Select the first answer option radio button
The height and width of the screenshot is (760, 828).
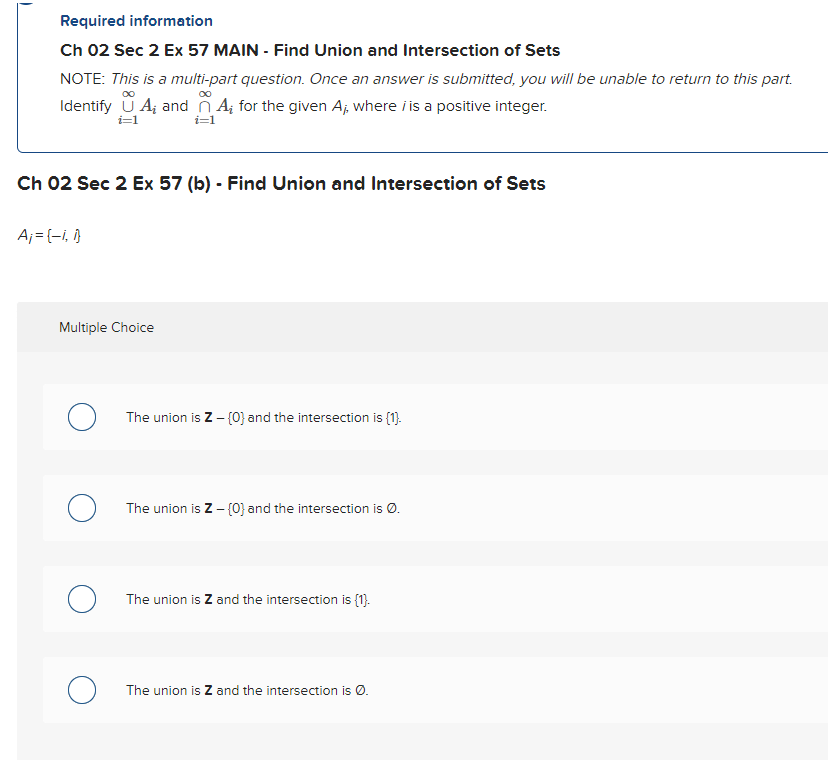pos(81,417)
